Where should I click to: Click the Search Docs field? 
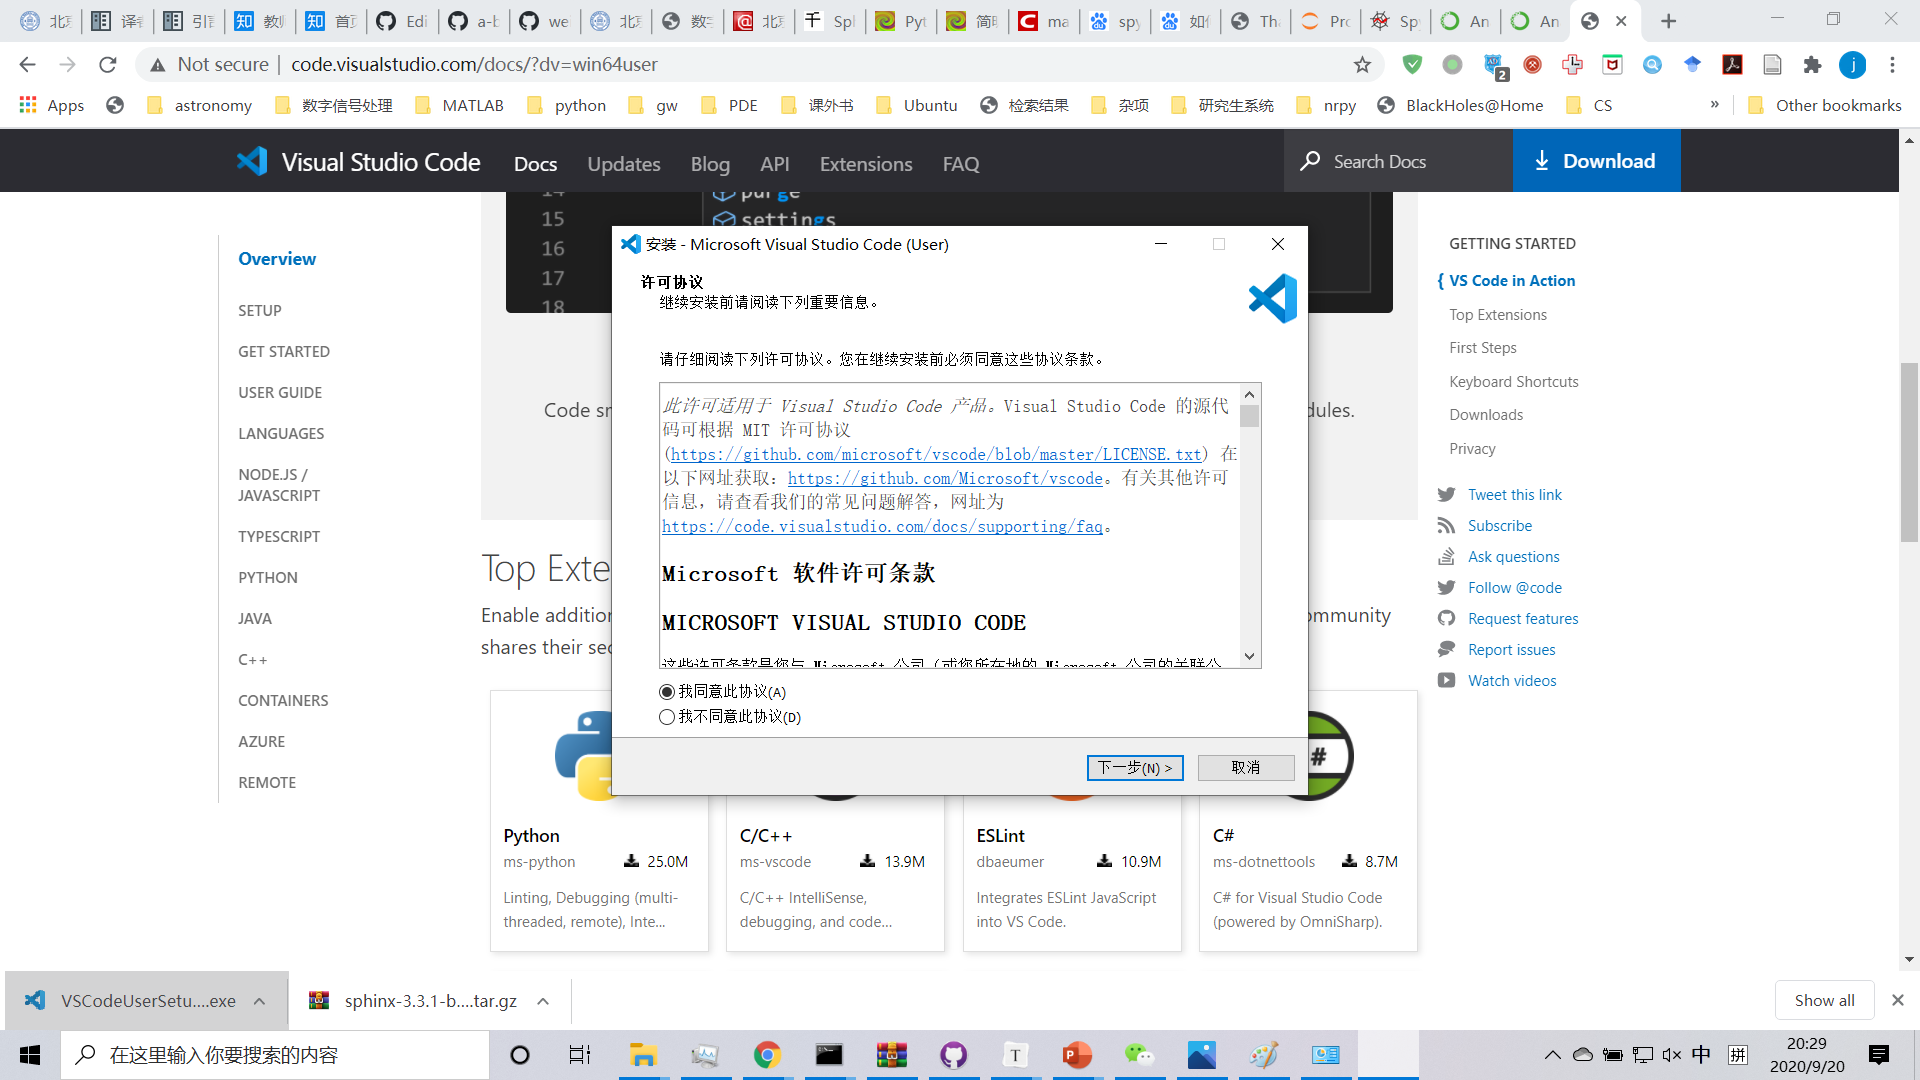point(1398,161)
